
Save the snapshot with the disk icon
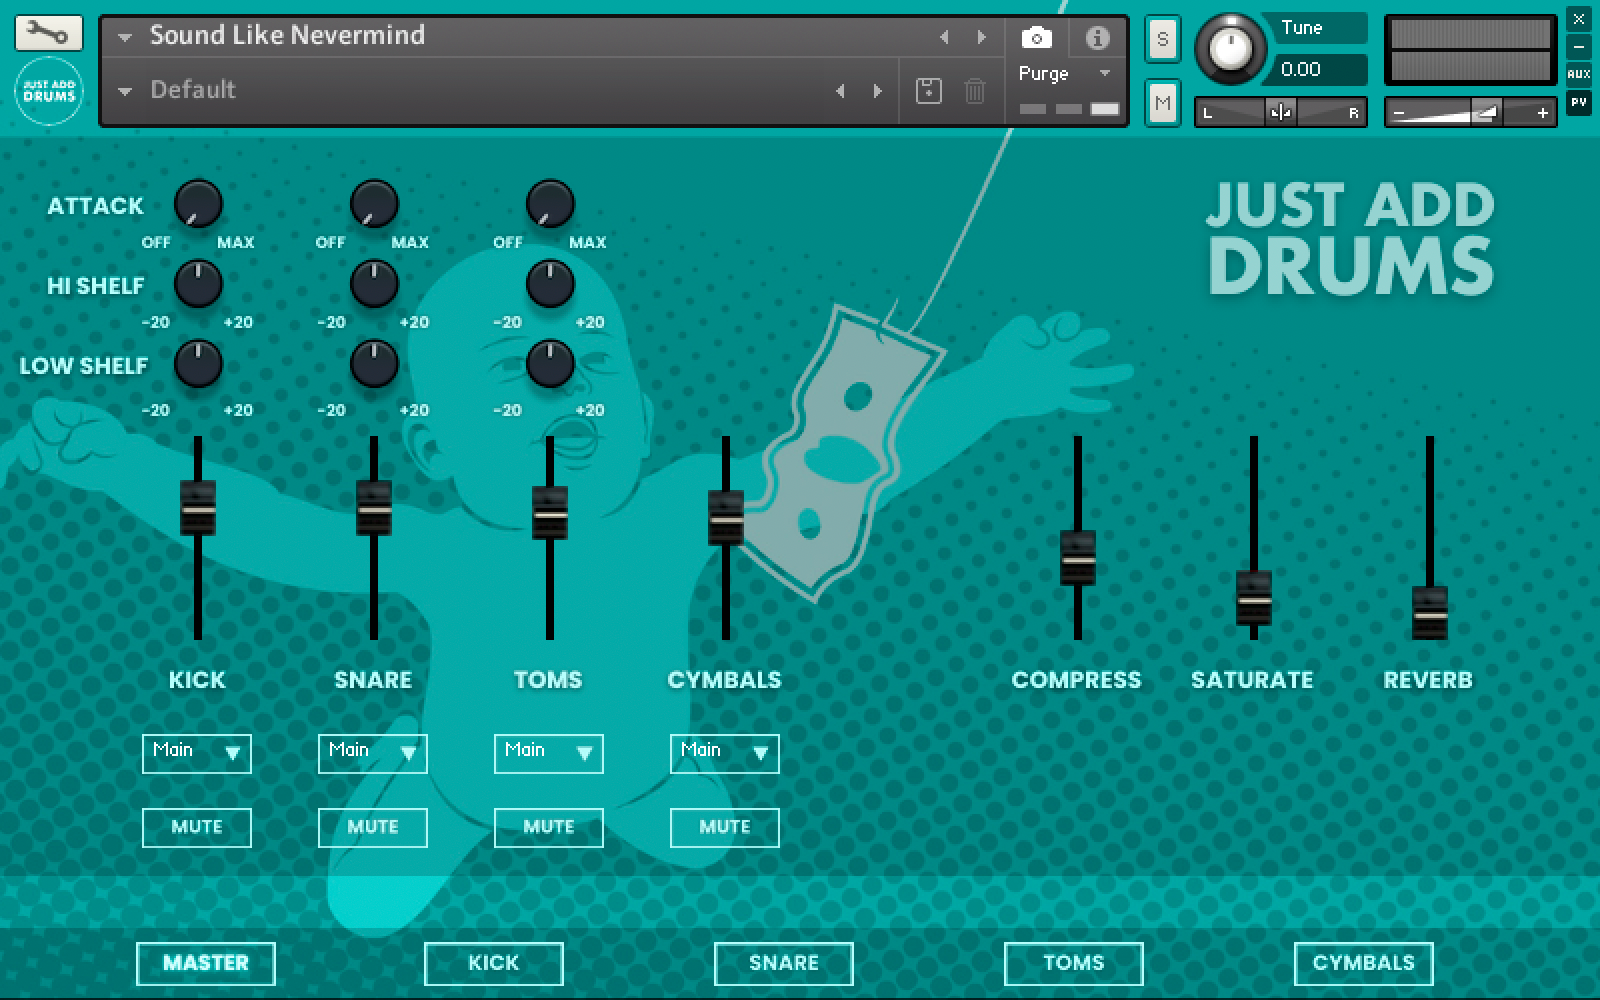[928, 91]
